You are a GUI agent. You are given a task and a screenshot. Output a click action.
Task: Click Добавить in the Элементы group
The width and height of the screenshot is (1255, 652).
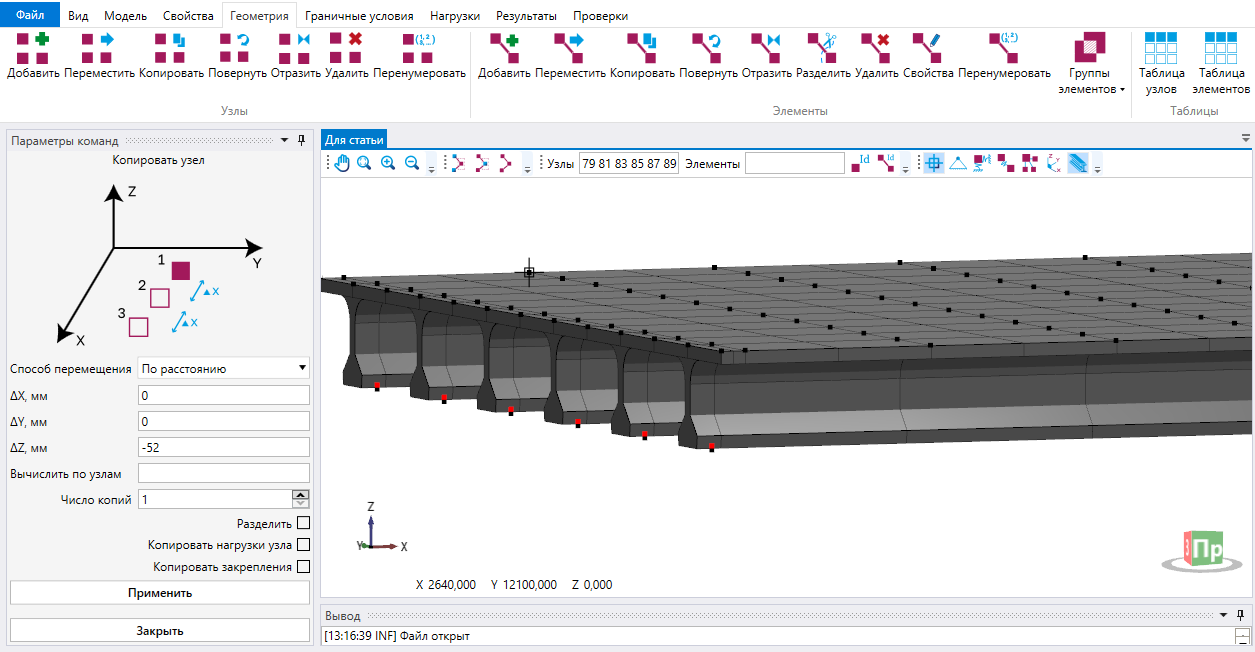click(504, 56)
